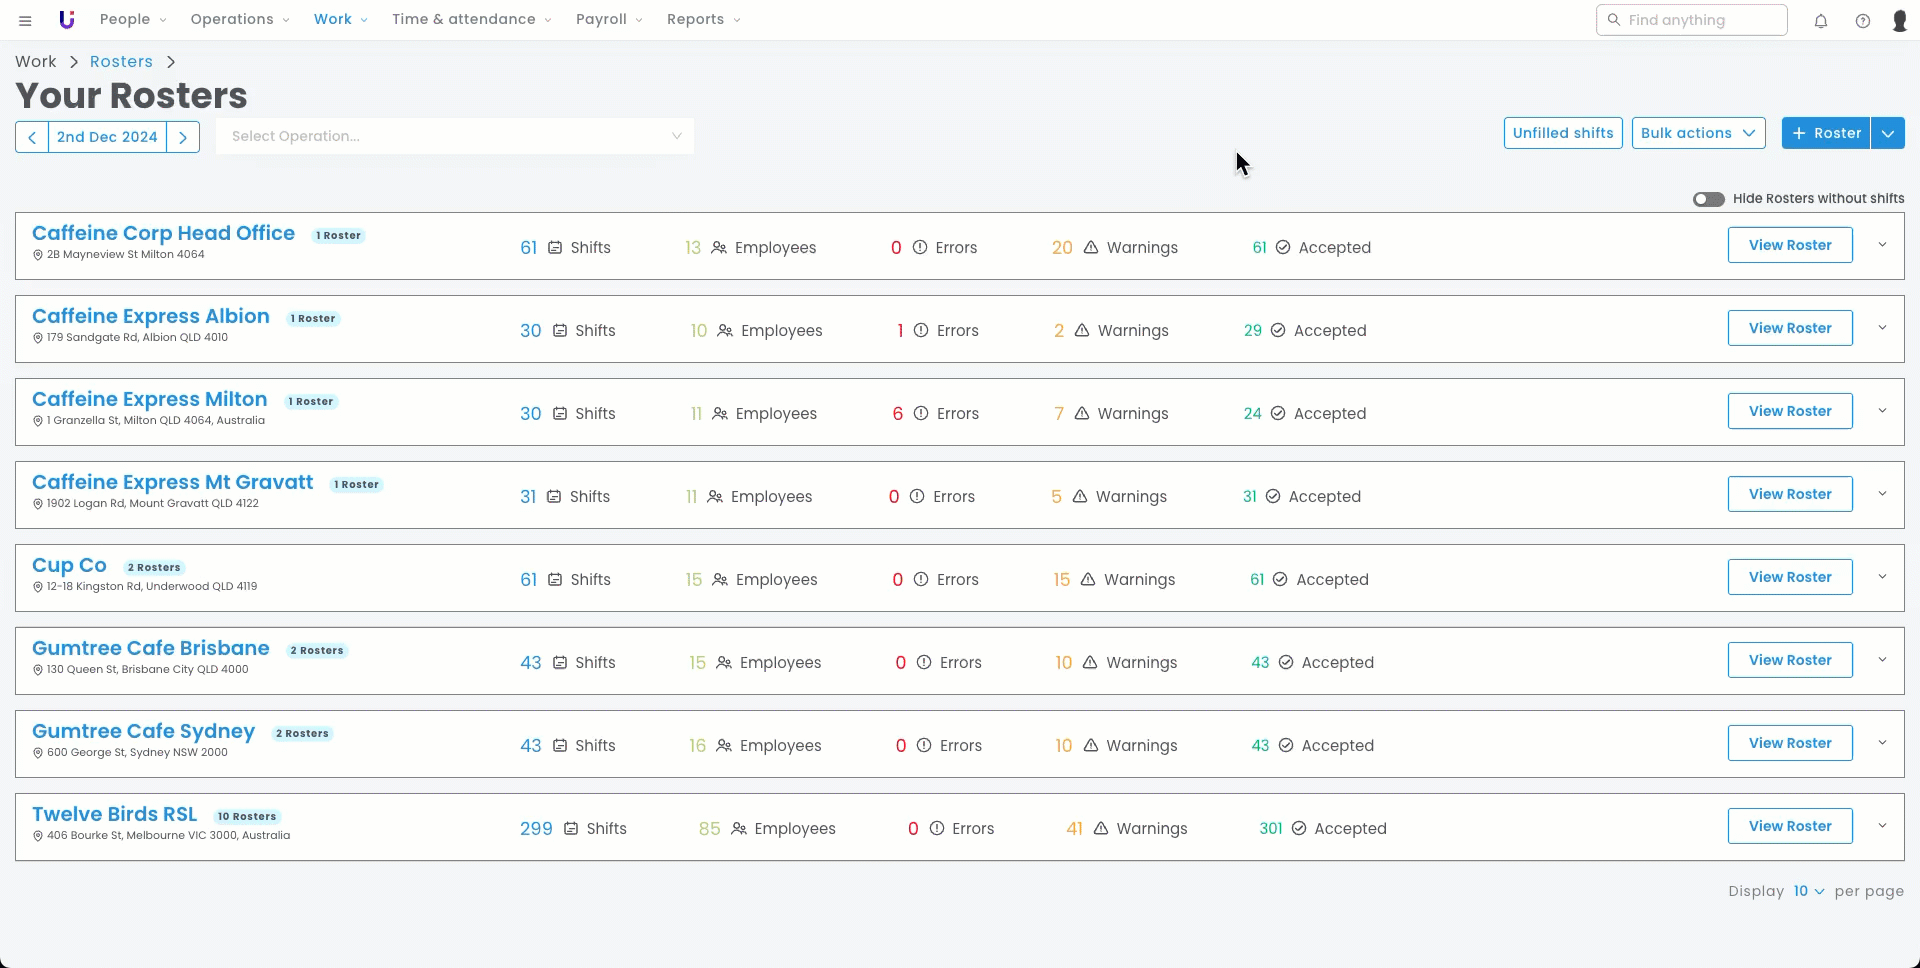
Task: Go to next week arrow
Action: click(x=183, y=137)
